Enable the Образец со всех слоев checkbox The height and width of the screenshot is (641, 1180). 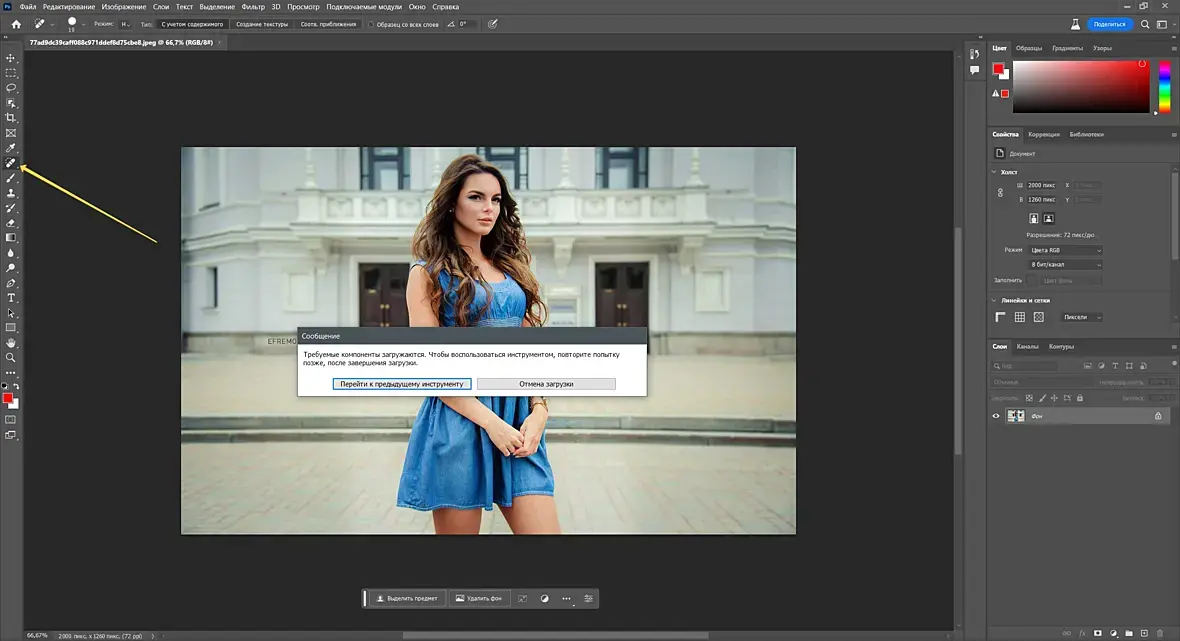(372, 24)
